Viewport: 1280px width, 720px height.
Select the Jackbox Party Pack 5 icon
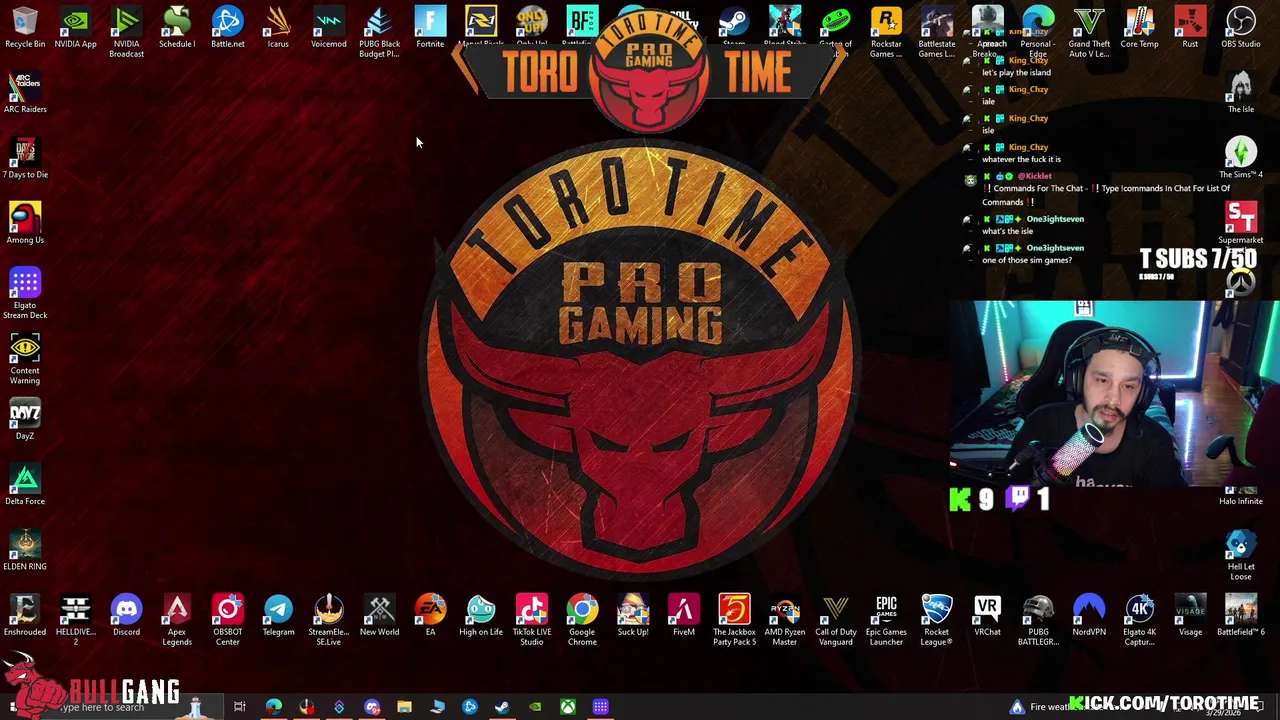pos(734,620)
